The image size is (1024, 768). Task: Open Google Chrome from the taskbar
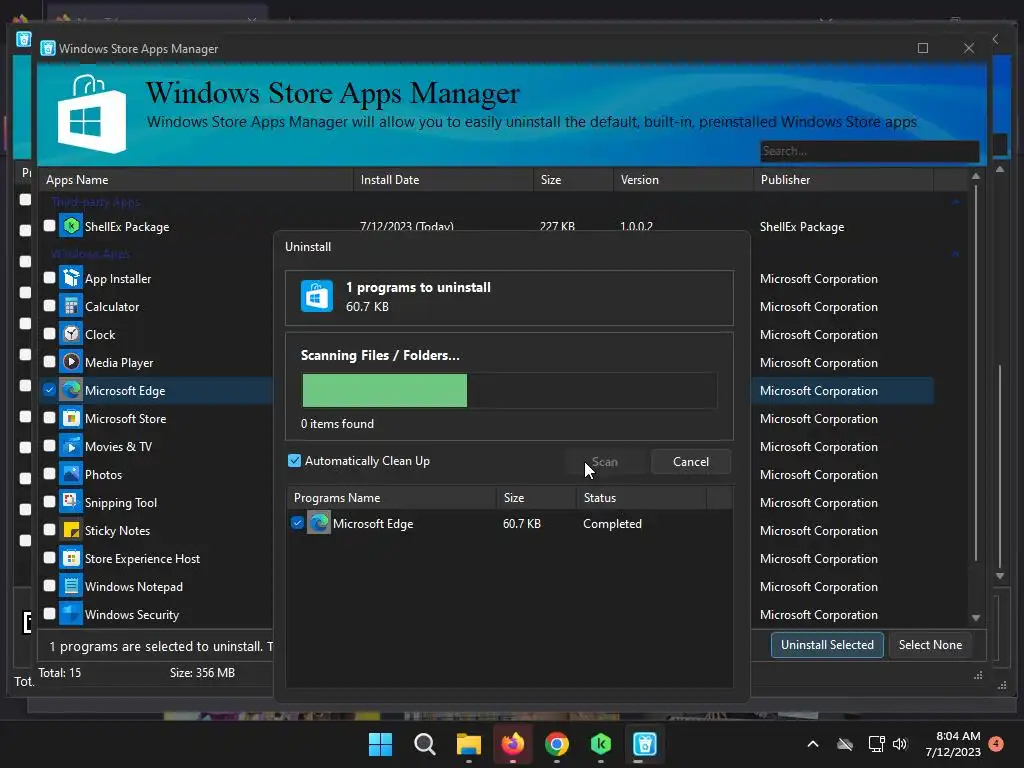click(556, 744)
